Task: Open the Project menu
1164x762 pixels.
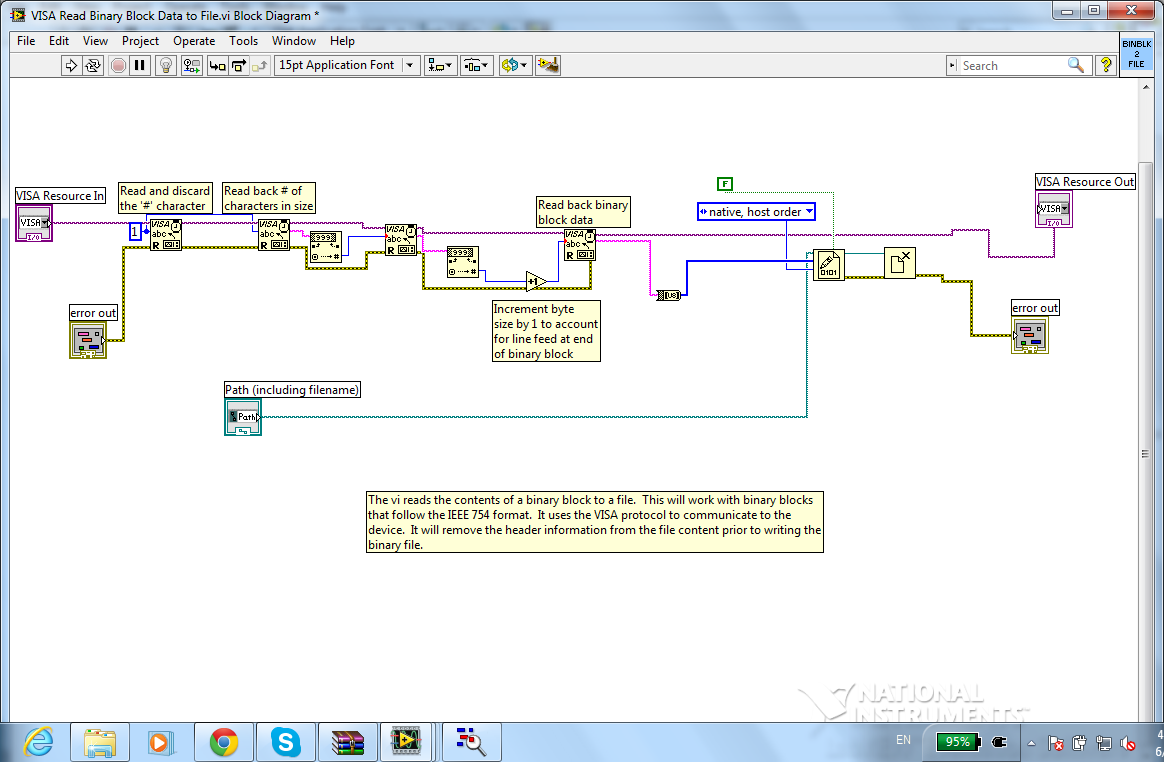Action: (140, 41)
